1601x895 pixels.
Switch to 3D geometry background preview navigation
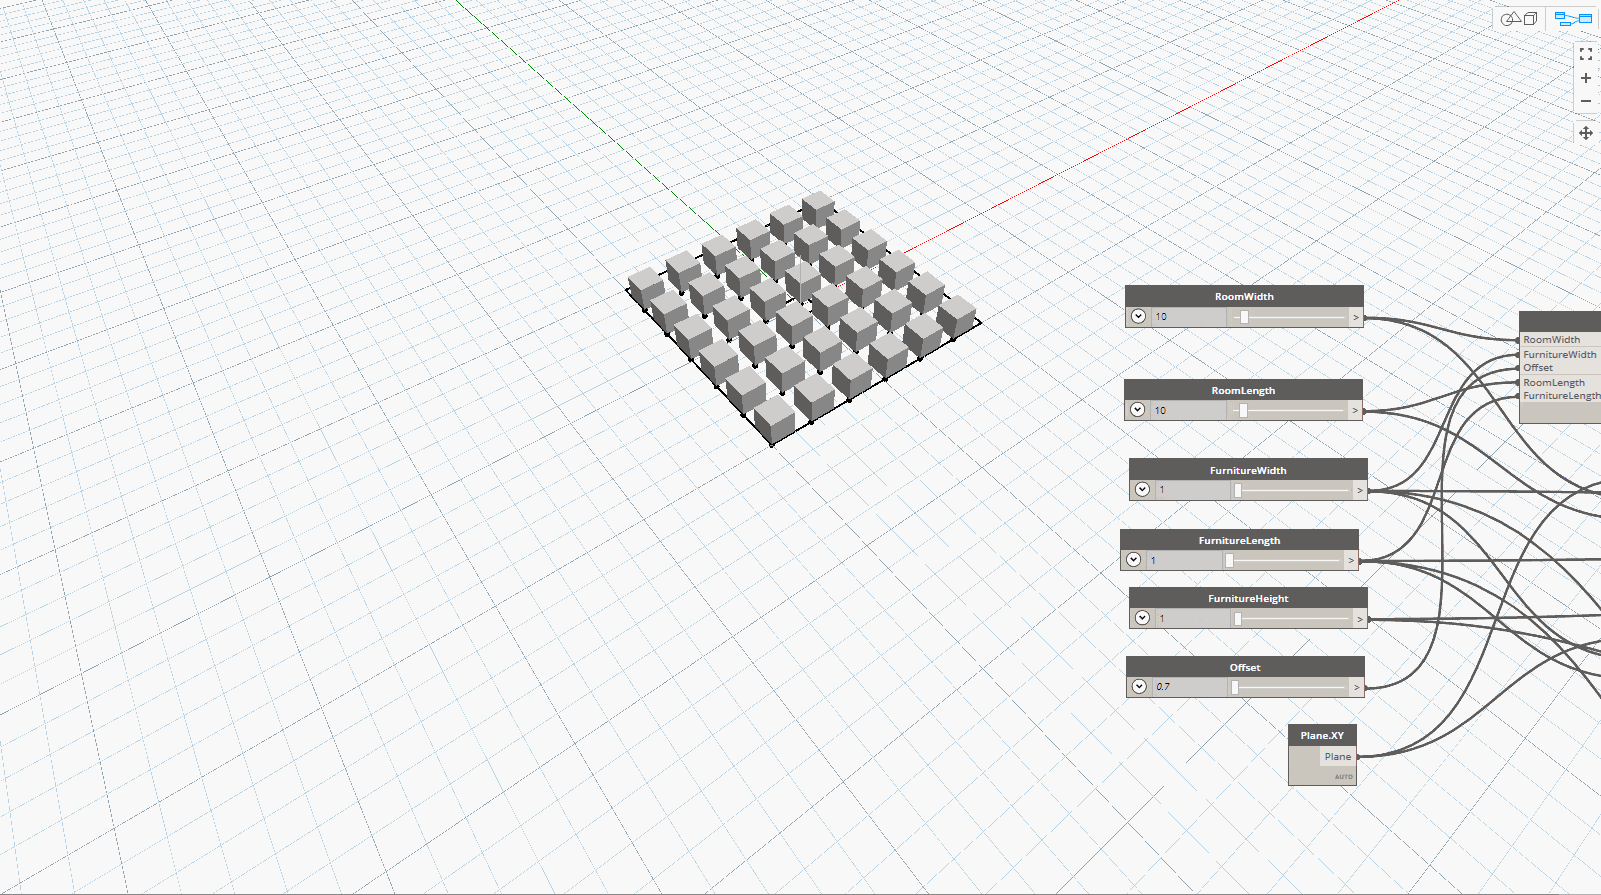click(1520, 18)
